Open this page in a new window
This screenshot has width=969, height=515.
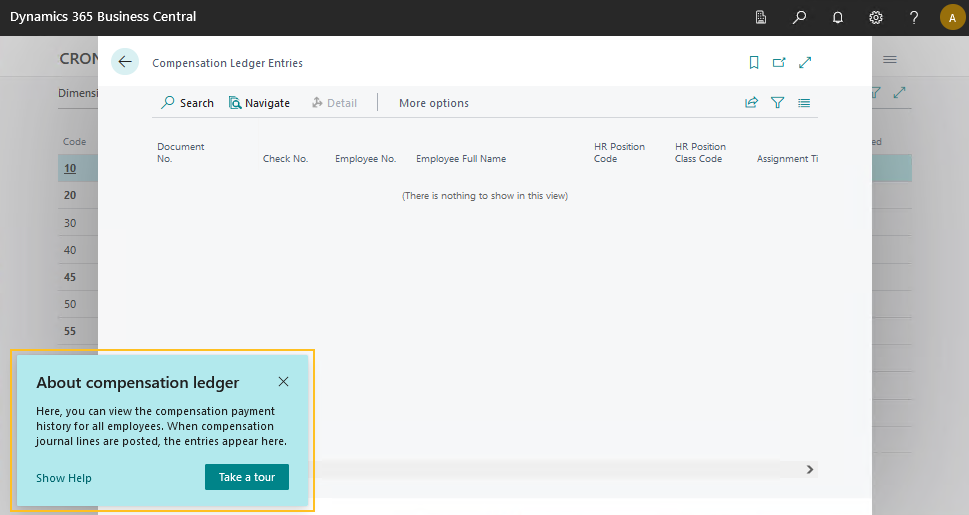pos(779,63)
